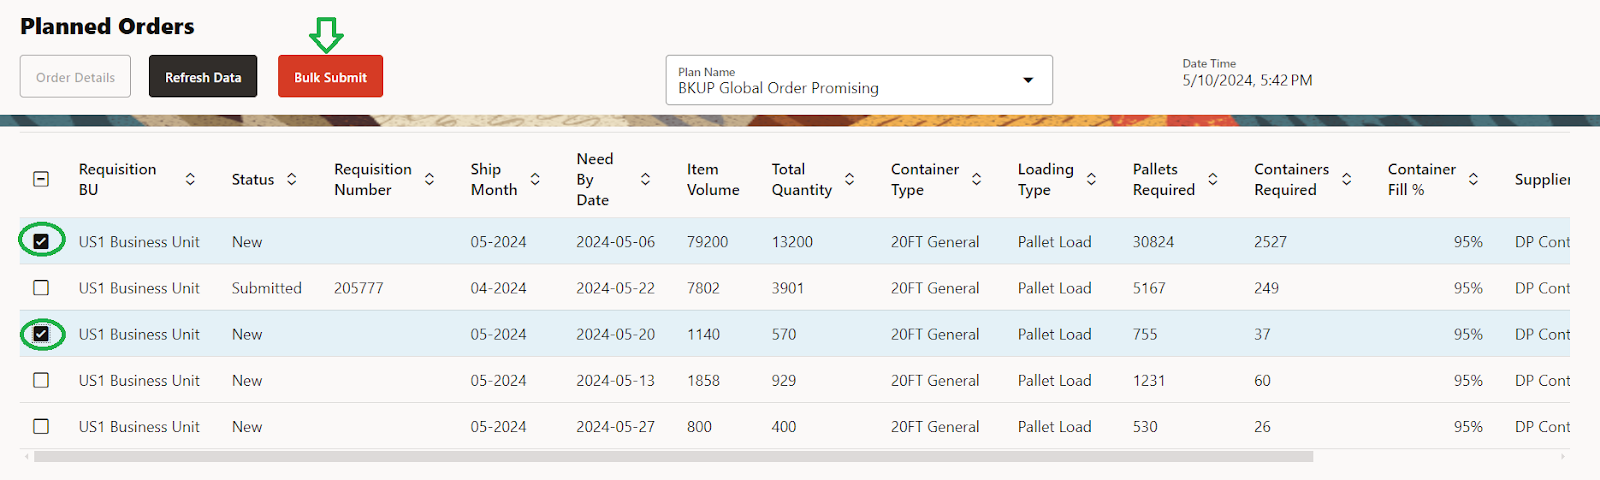This screenshot has height=480, width=1600.
Task: Sort by Total Quantity column
Action: pos(849,179)
